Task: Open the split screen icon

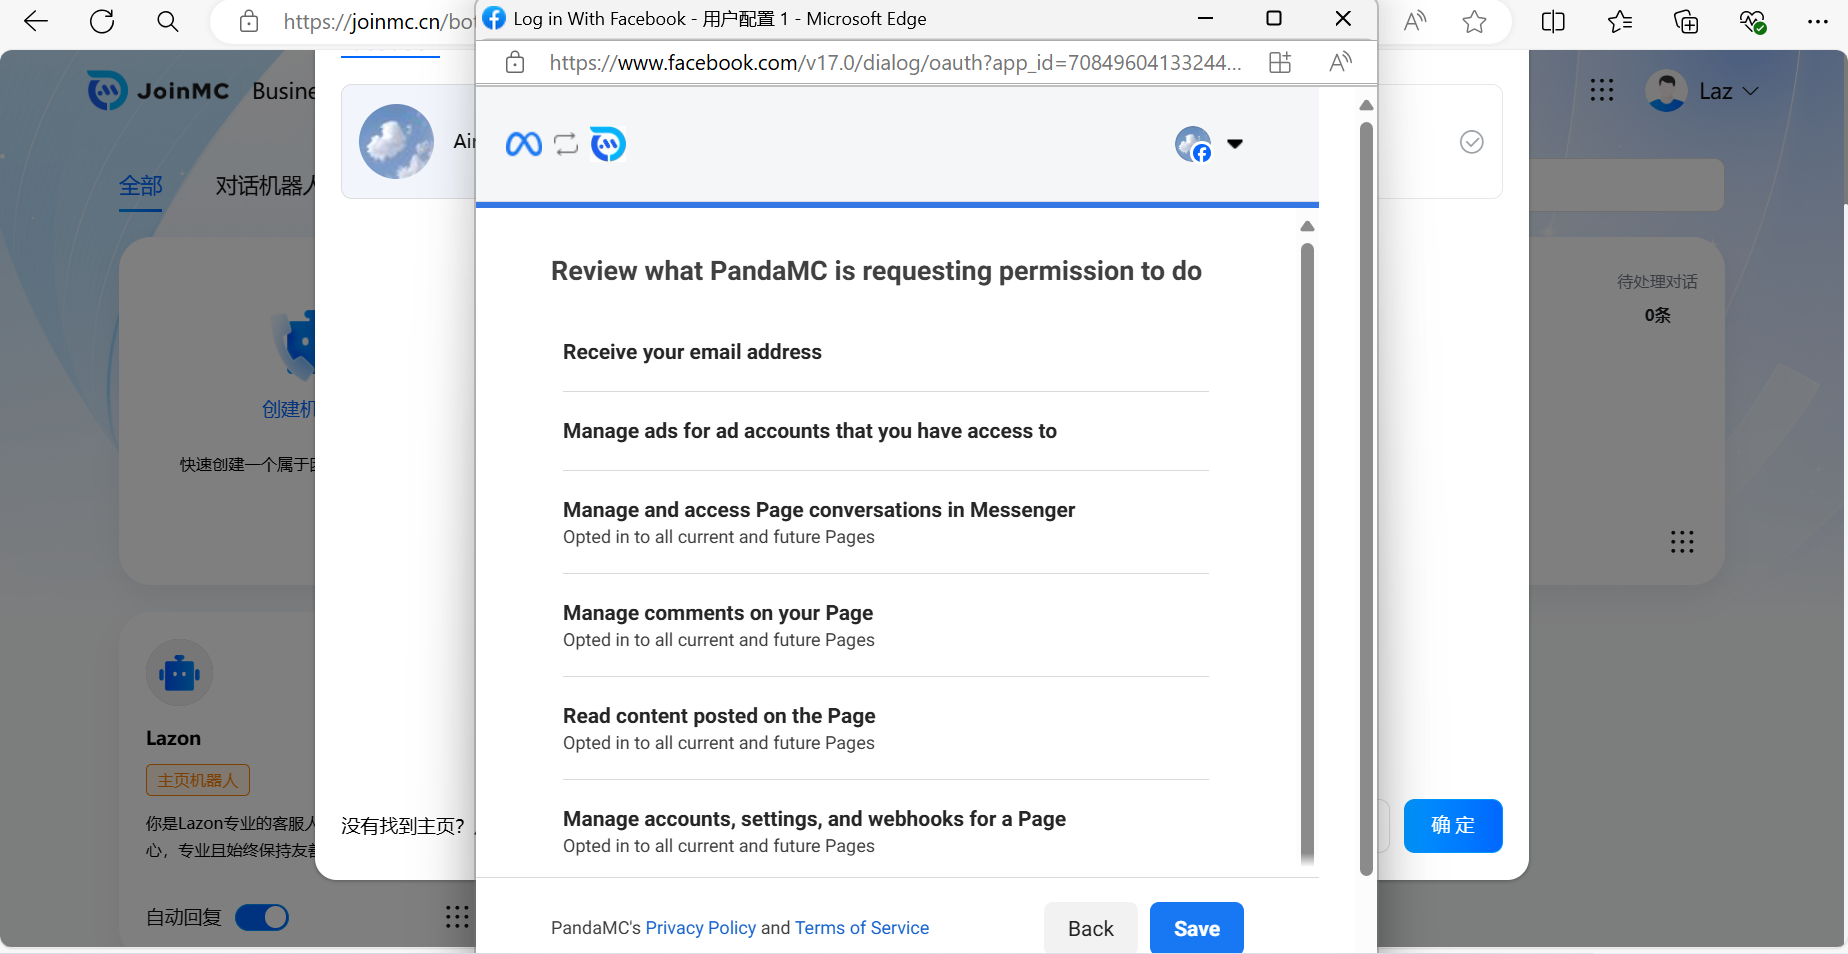Action: 1553,22
